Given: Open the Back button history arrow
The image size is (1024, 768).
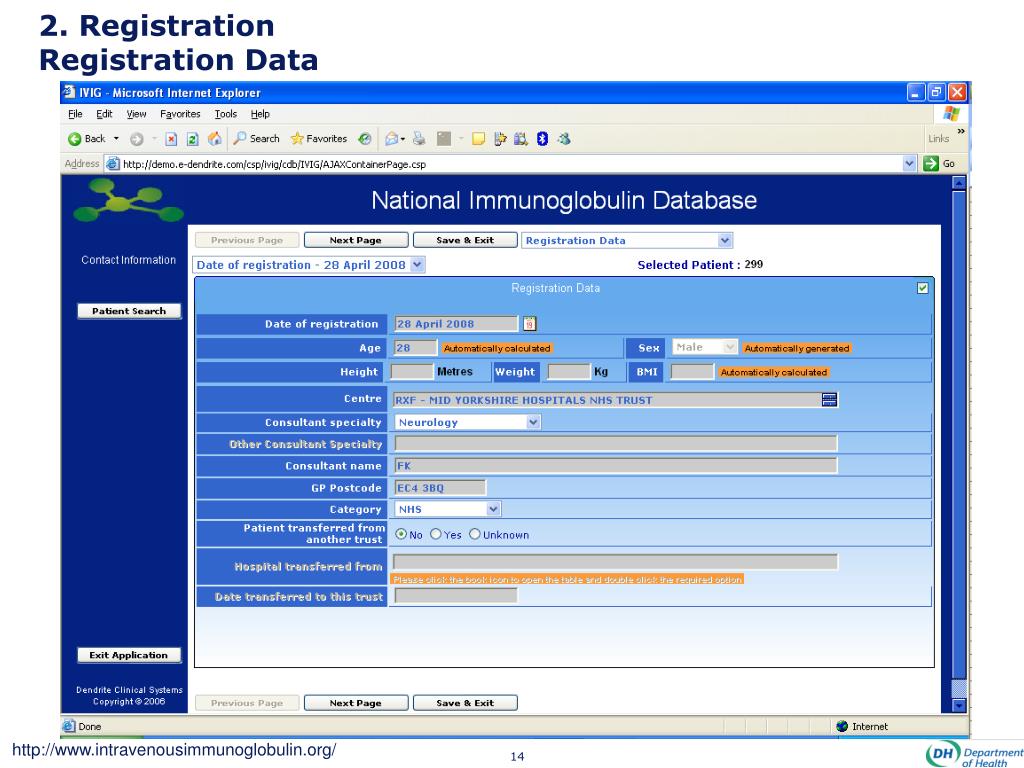Looking at the screenshot, I should coord(116,138).
